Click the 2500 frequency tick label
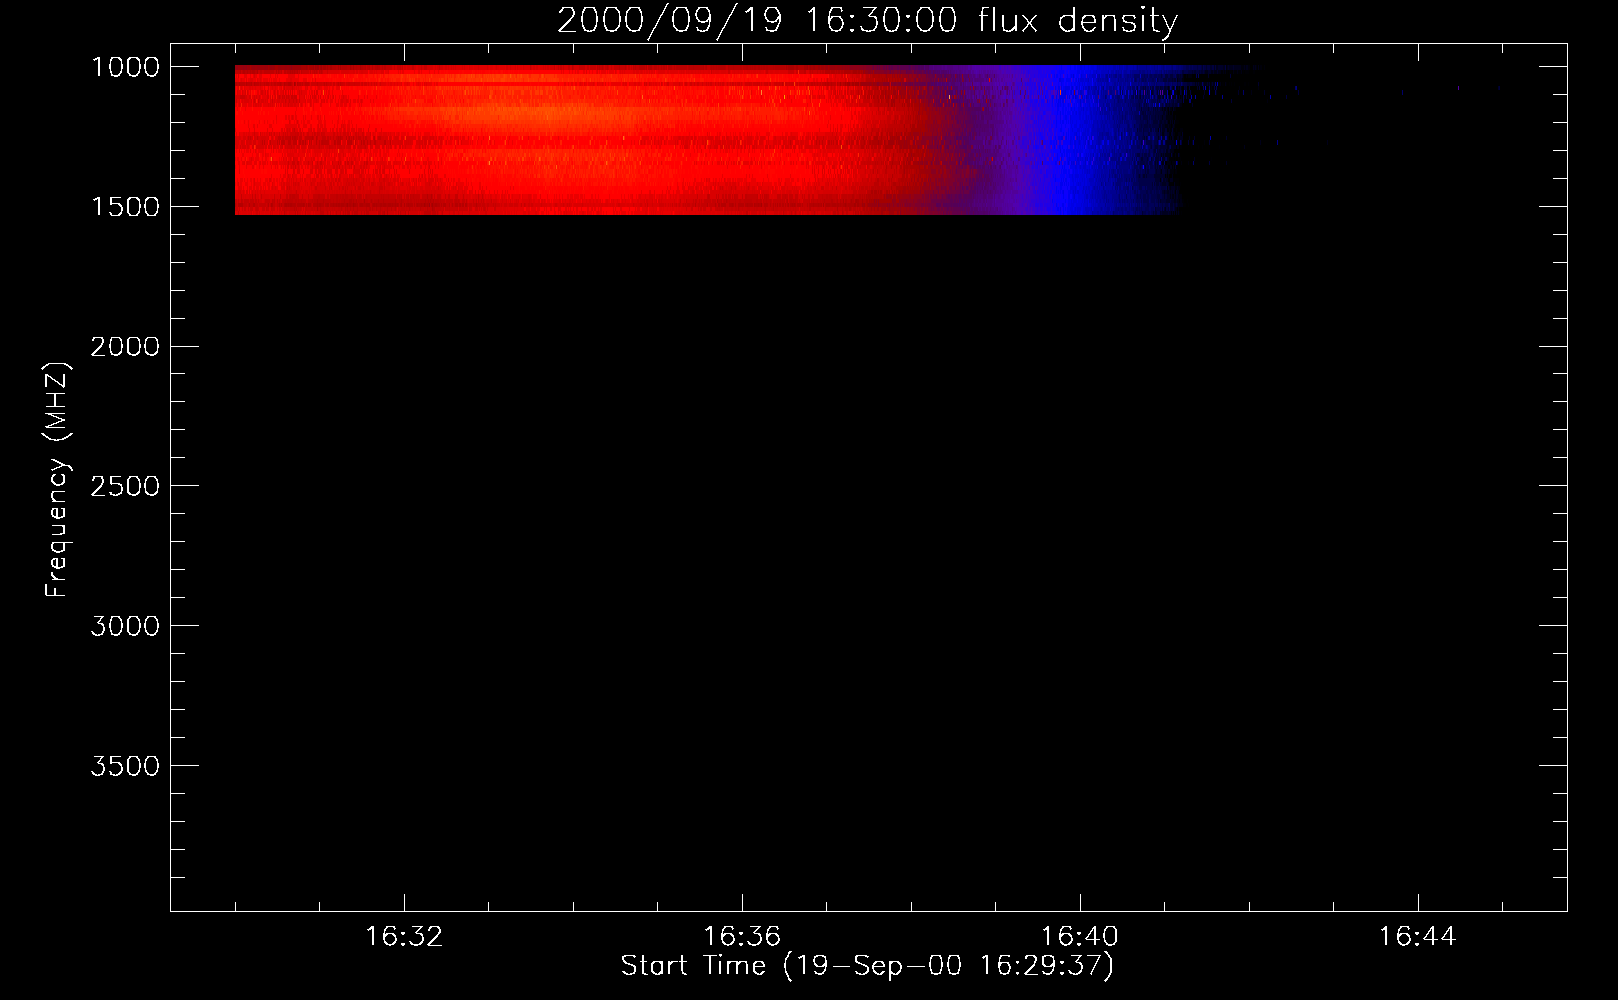 click(125, 487)
